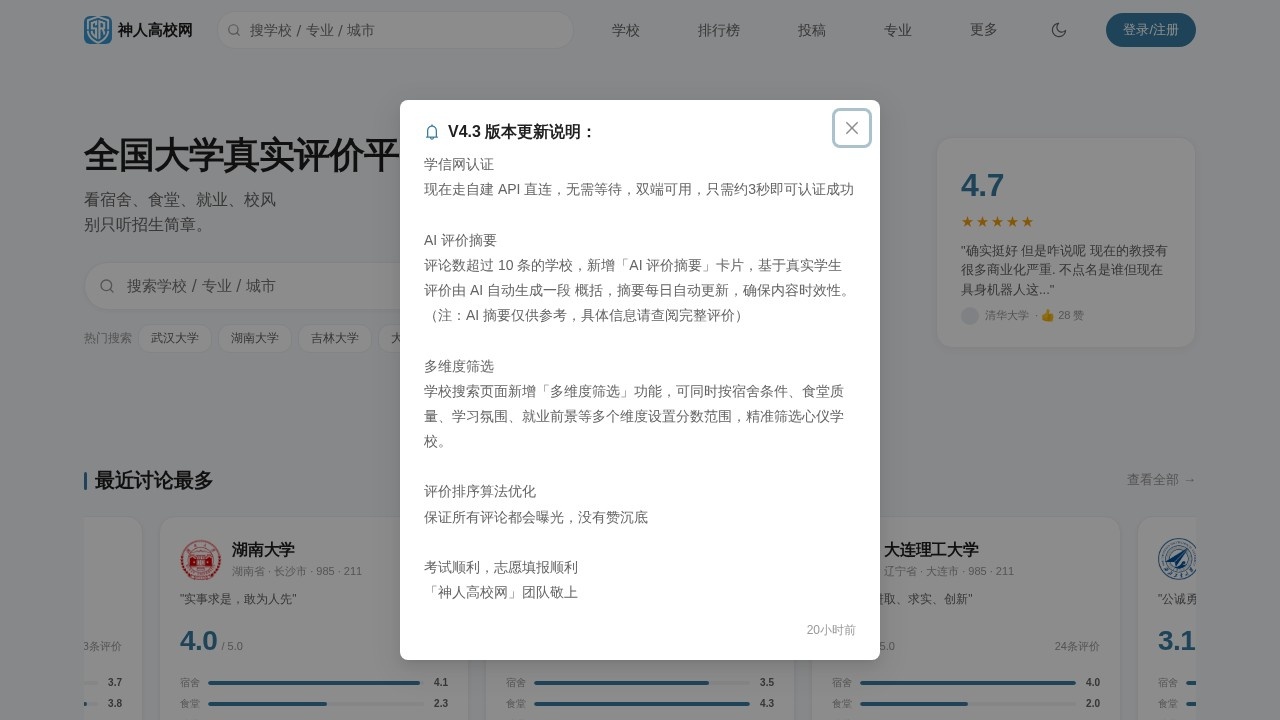Image resolution: width=1280 pixels, height=720 pixels.
Task: Click the 评价排序算法优化 heading in the dialog
Action: point(480,492)
